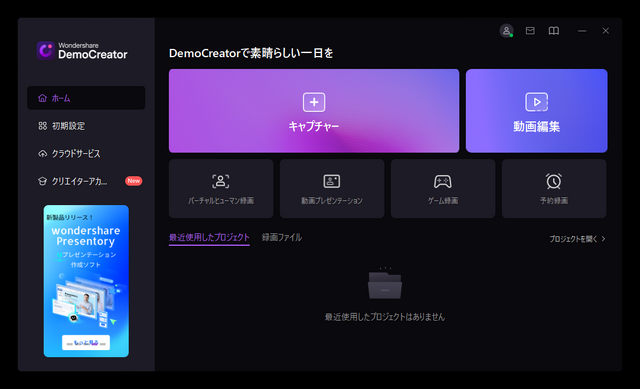Click the home icon beside ホーム
Screen dimensions: 640x389
(42, 98)
